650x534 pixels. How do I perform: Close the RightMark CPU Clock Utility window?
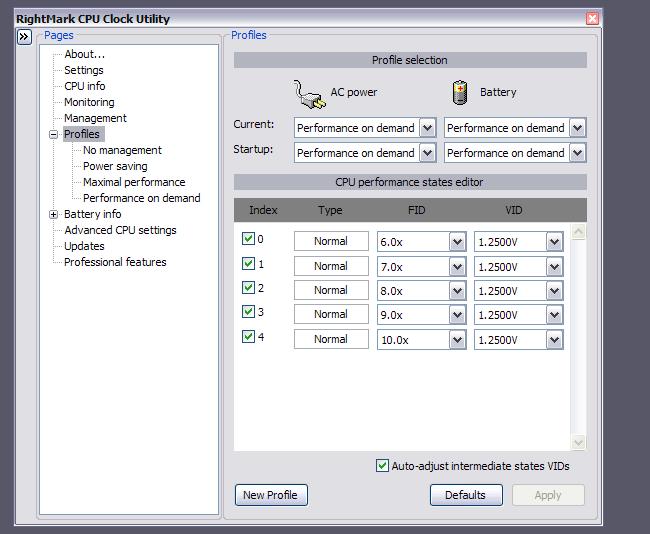coord(592,19)
